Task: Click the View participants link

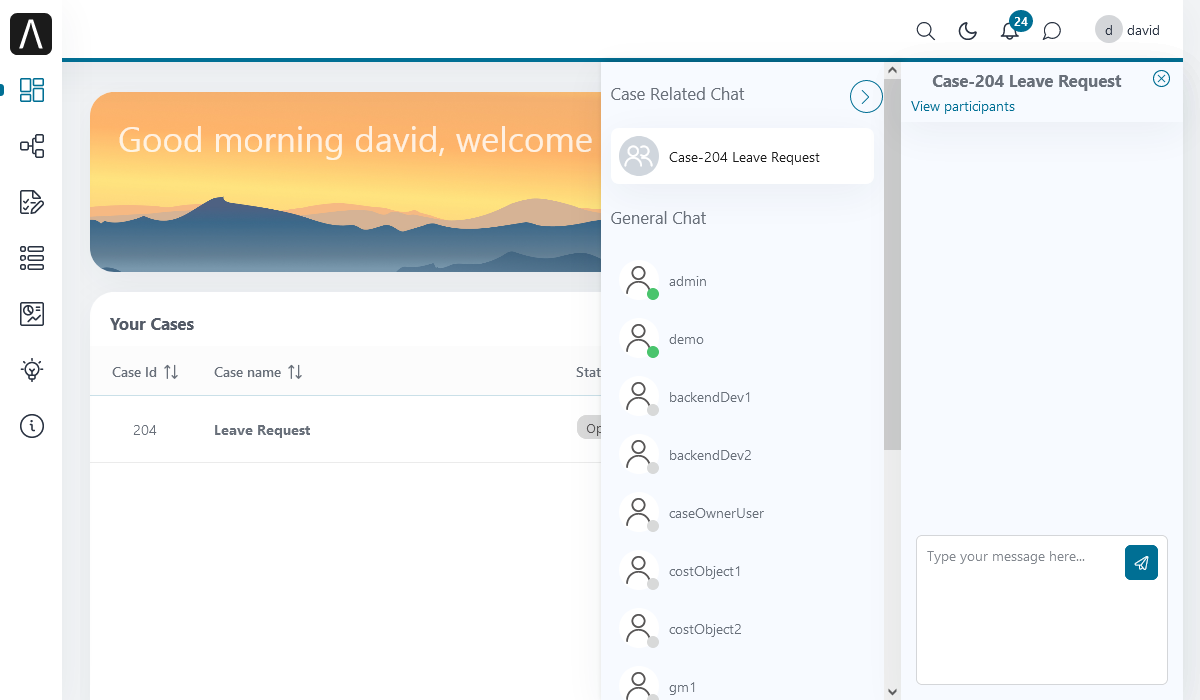Action: (962, 106)
